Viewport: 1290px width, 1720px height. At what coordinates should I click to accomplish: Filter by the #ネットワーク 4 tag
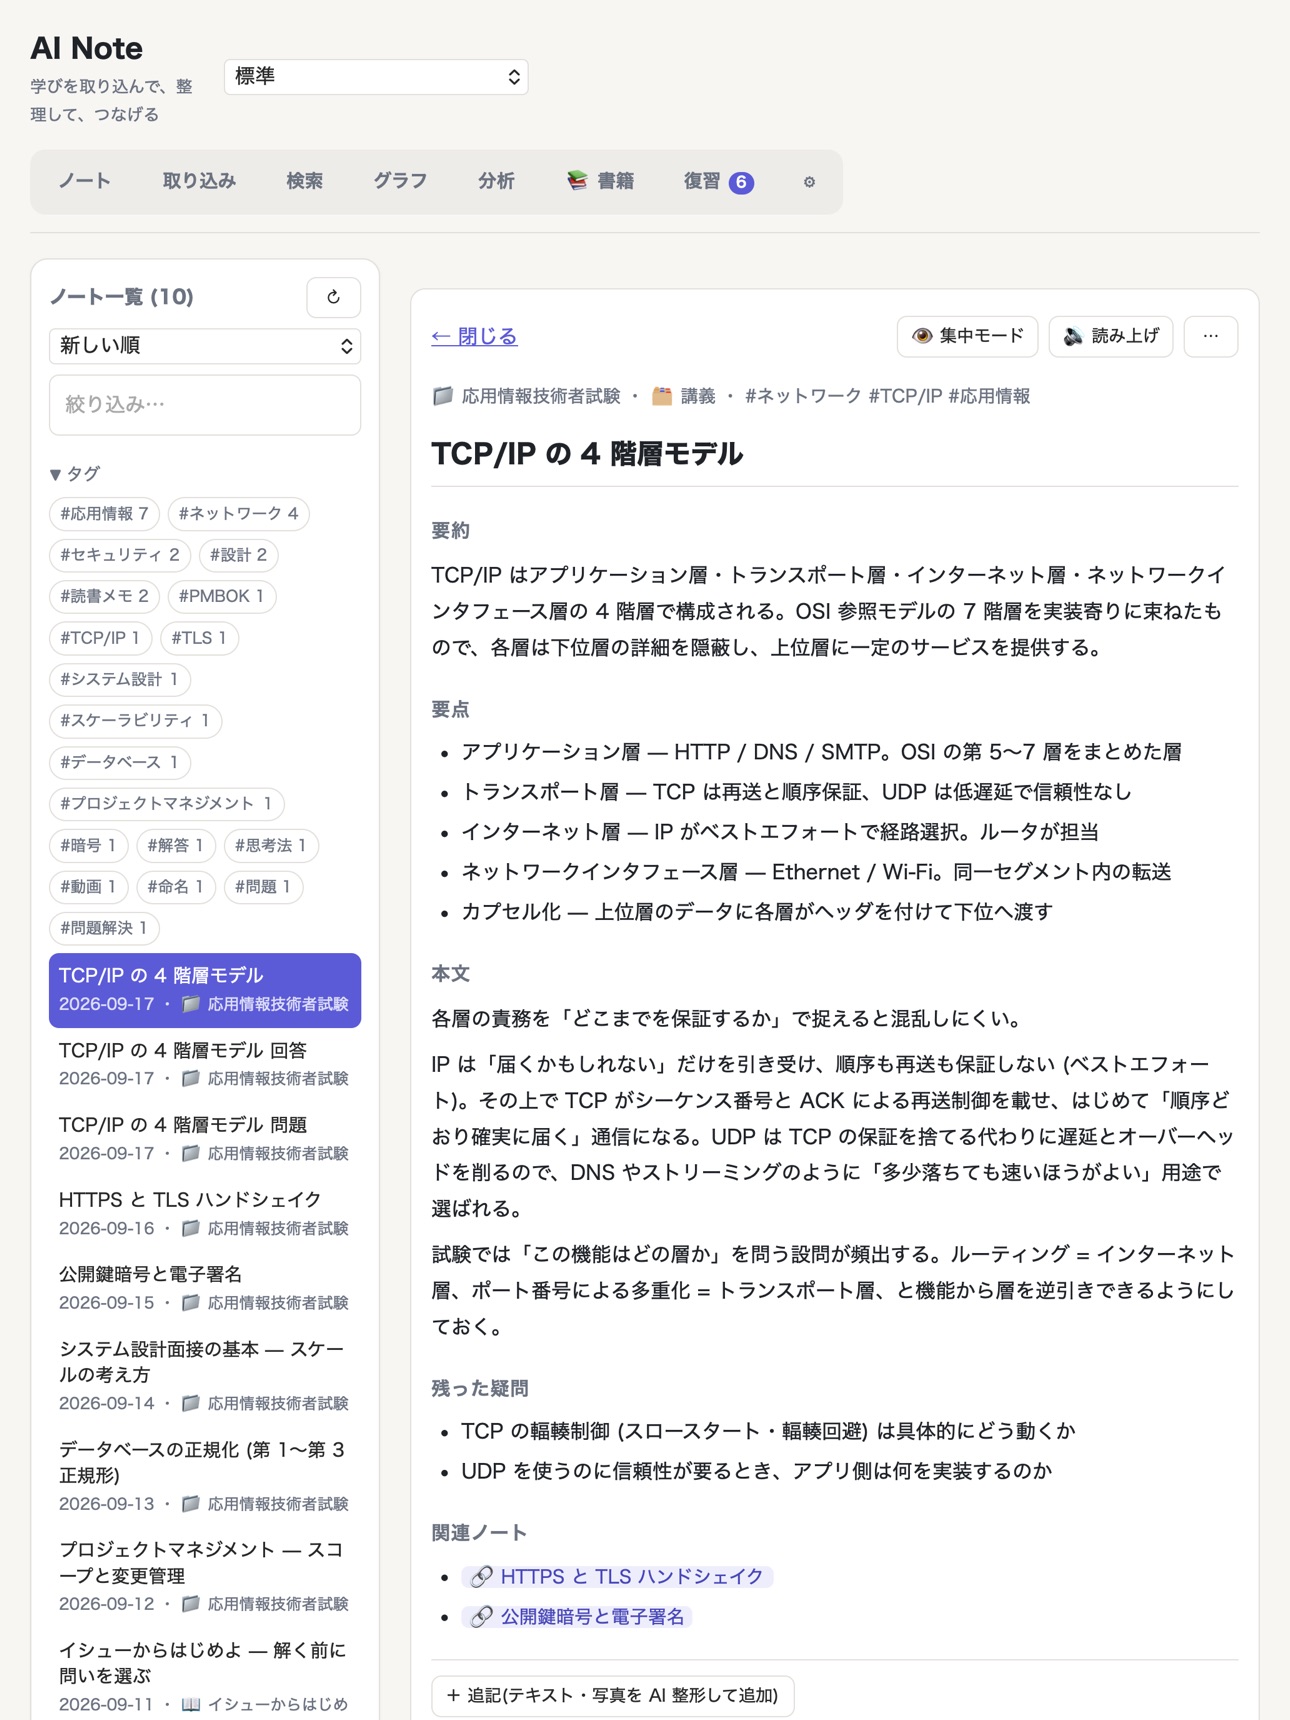tap(238, 514)
